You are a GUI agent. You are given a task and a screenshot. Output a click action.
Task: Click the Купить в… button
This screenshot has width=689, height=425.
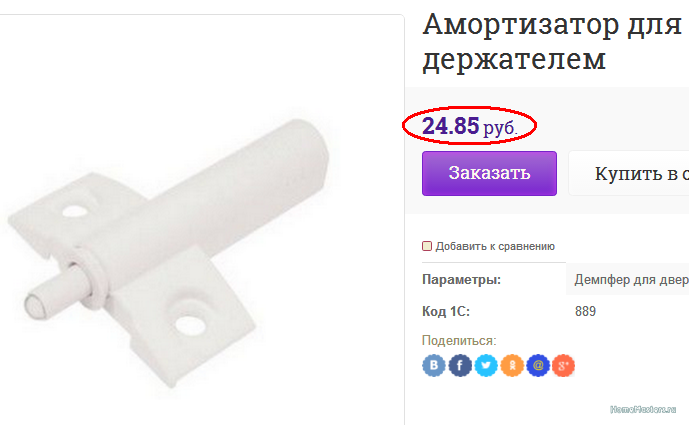coord(629,173)
